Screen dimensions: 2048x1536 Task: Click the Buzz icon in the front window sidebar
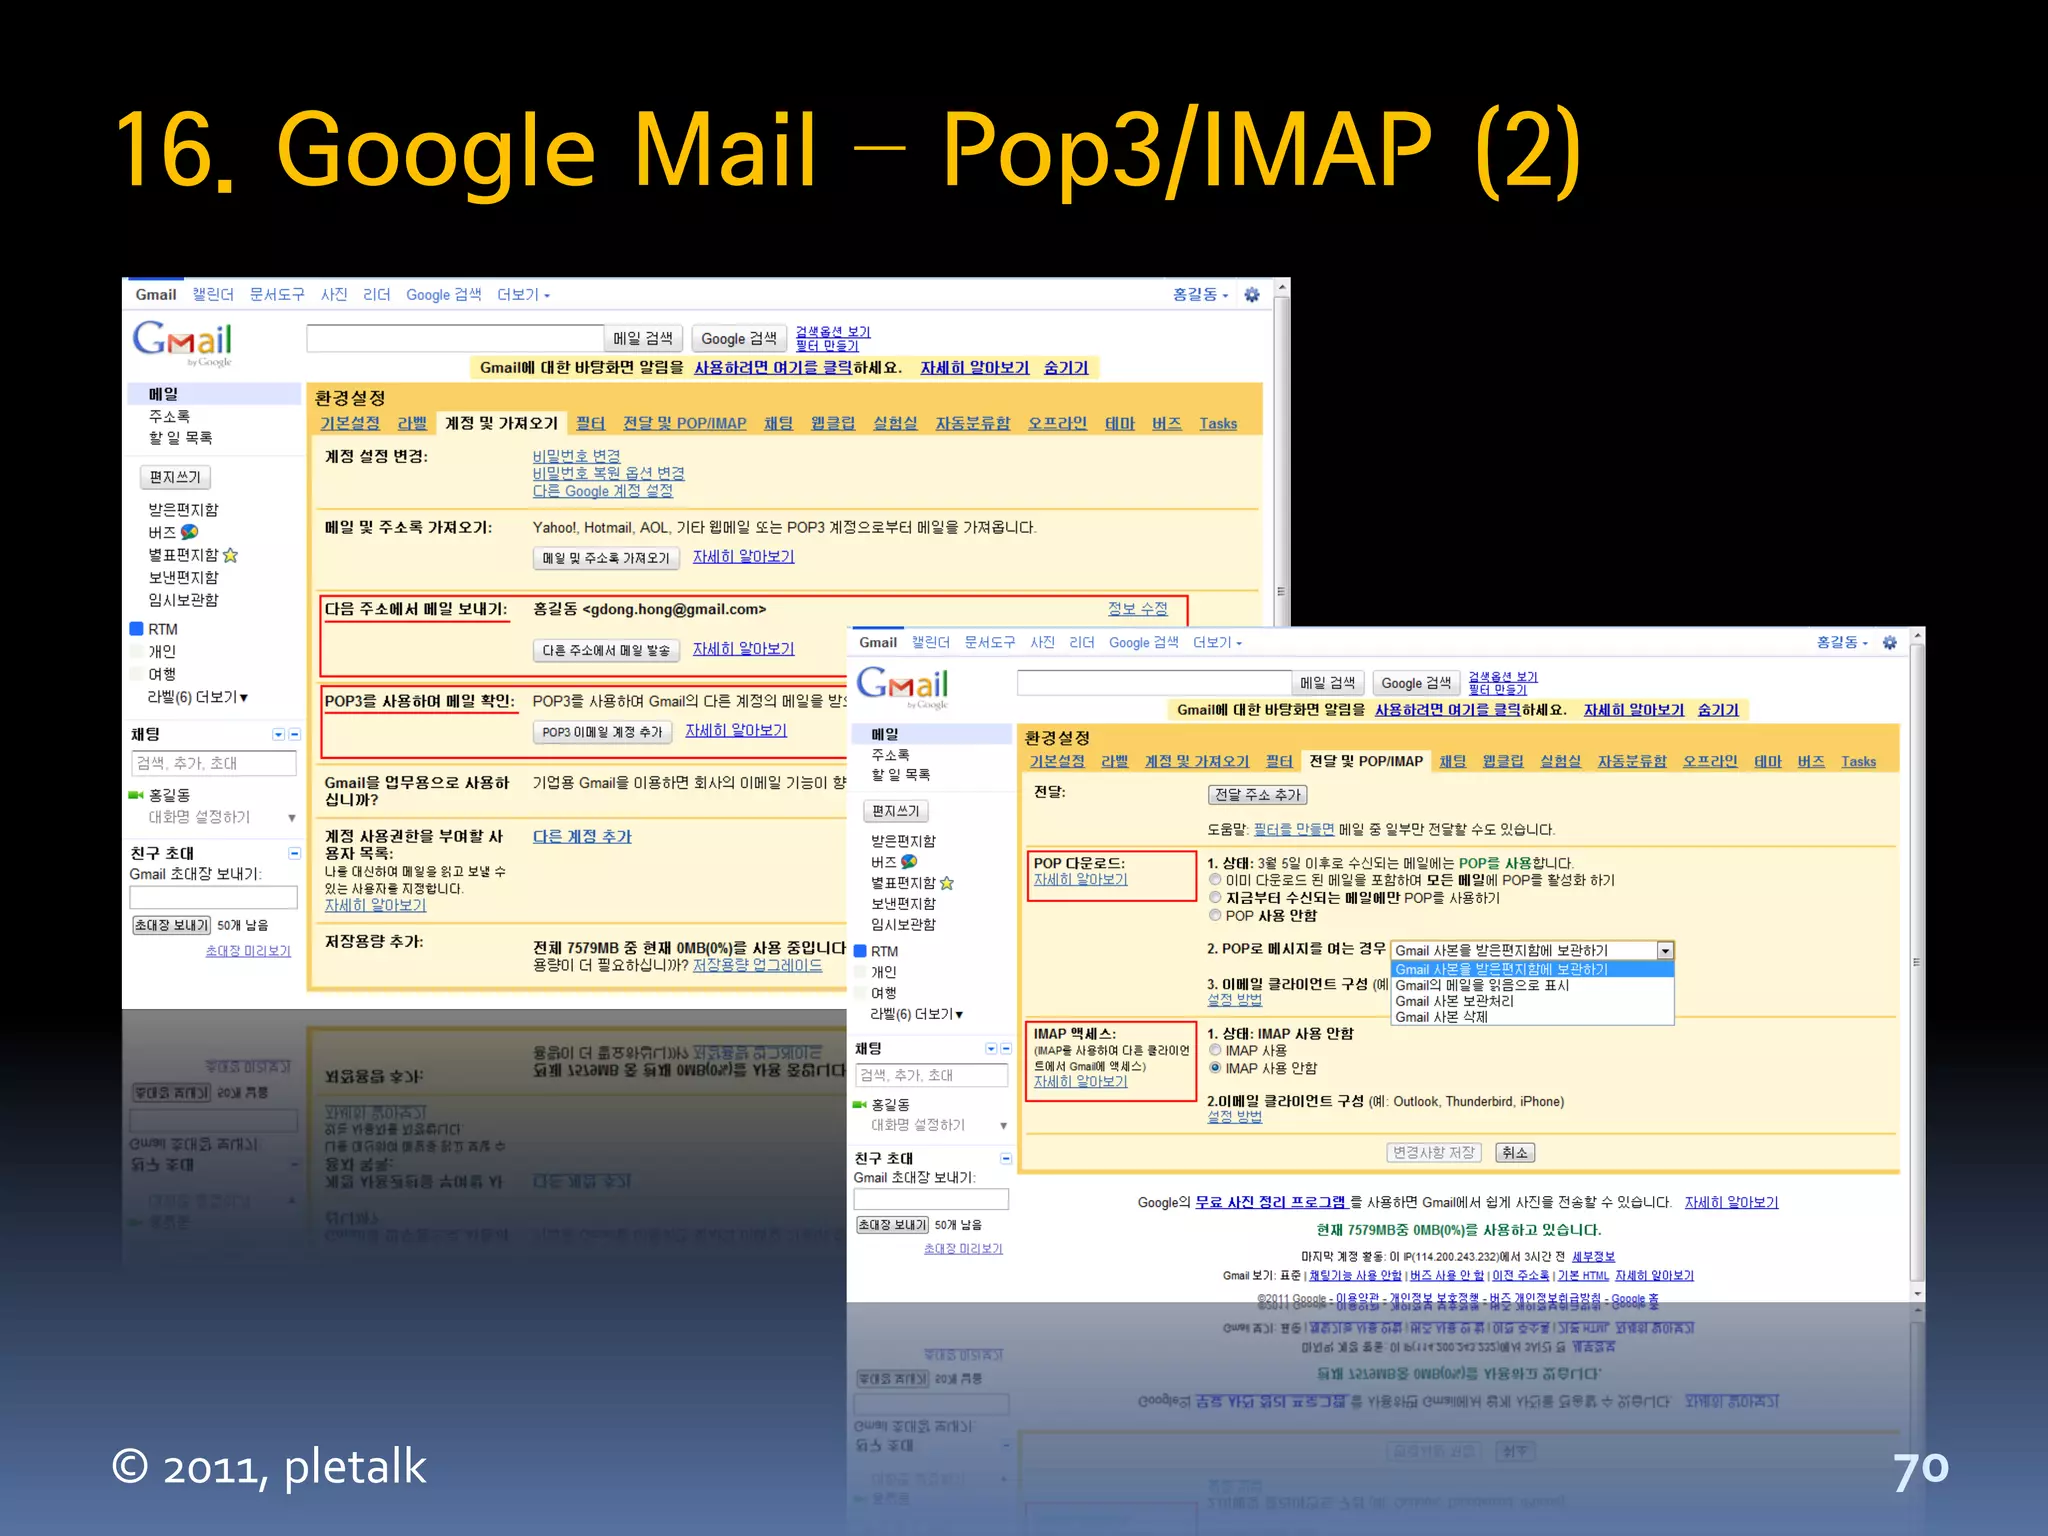tap(908, 861)
